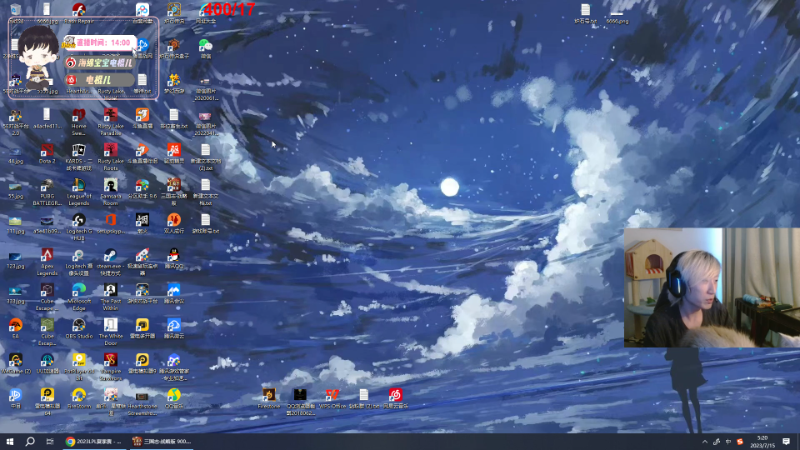Viewport: 800px width, 450px height.
Task: Open Logitech G HUB shortcut
Action: 79,220
